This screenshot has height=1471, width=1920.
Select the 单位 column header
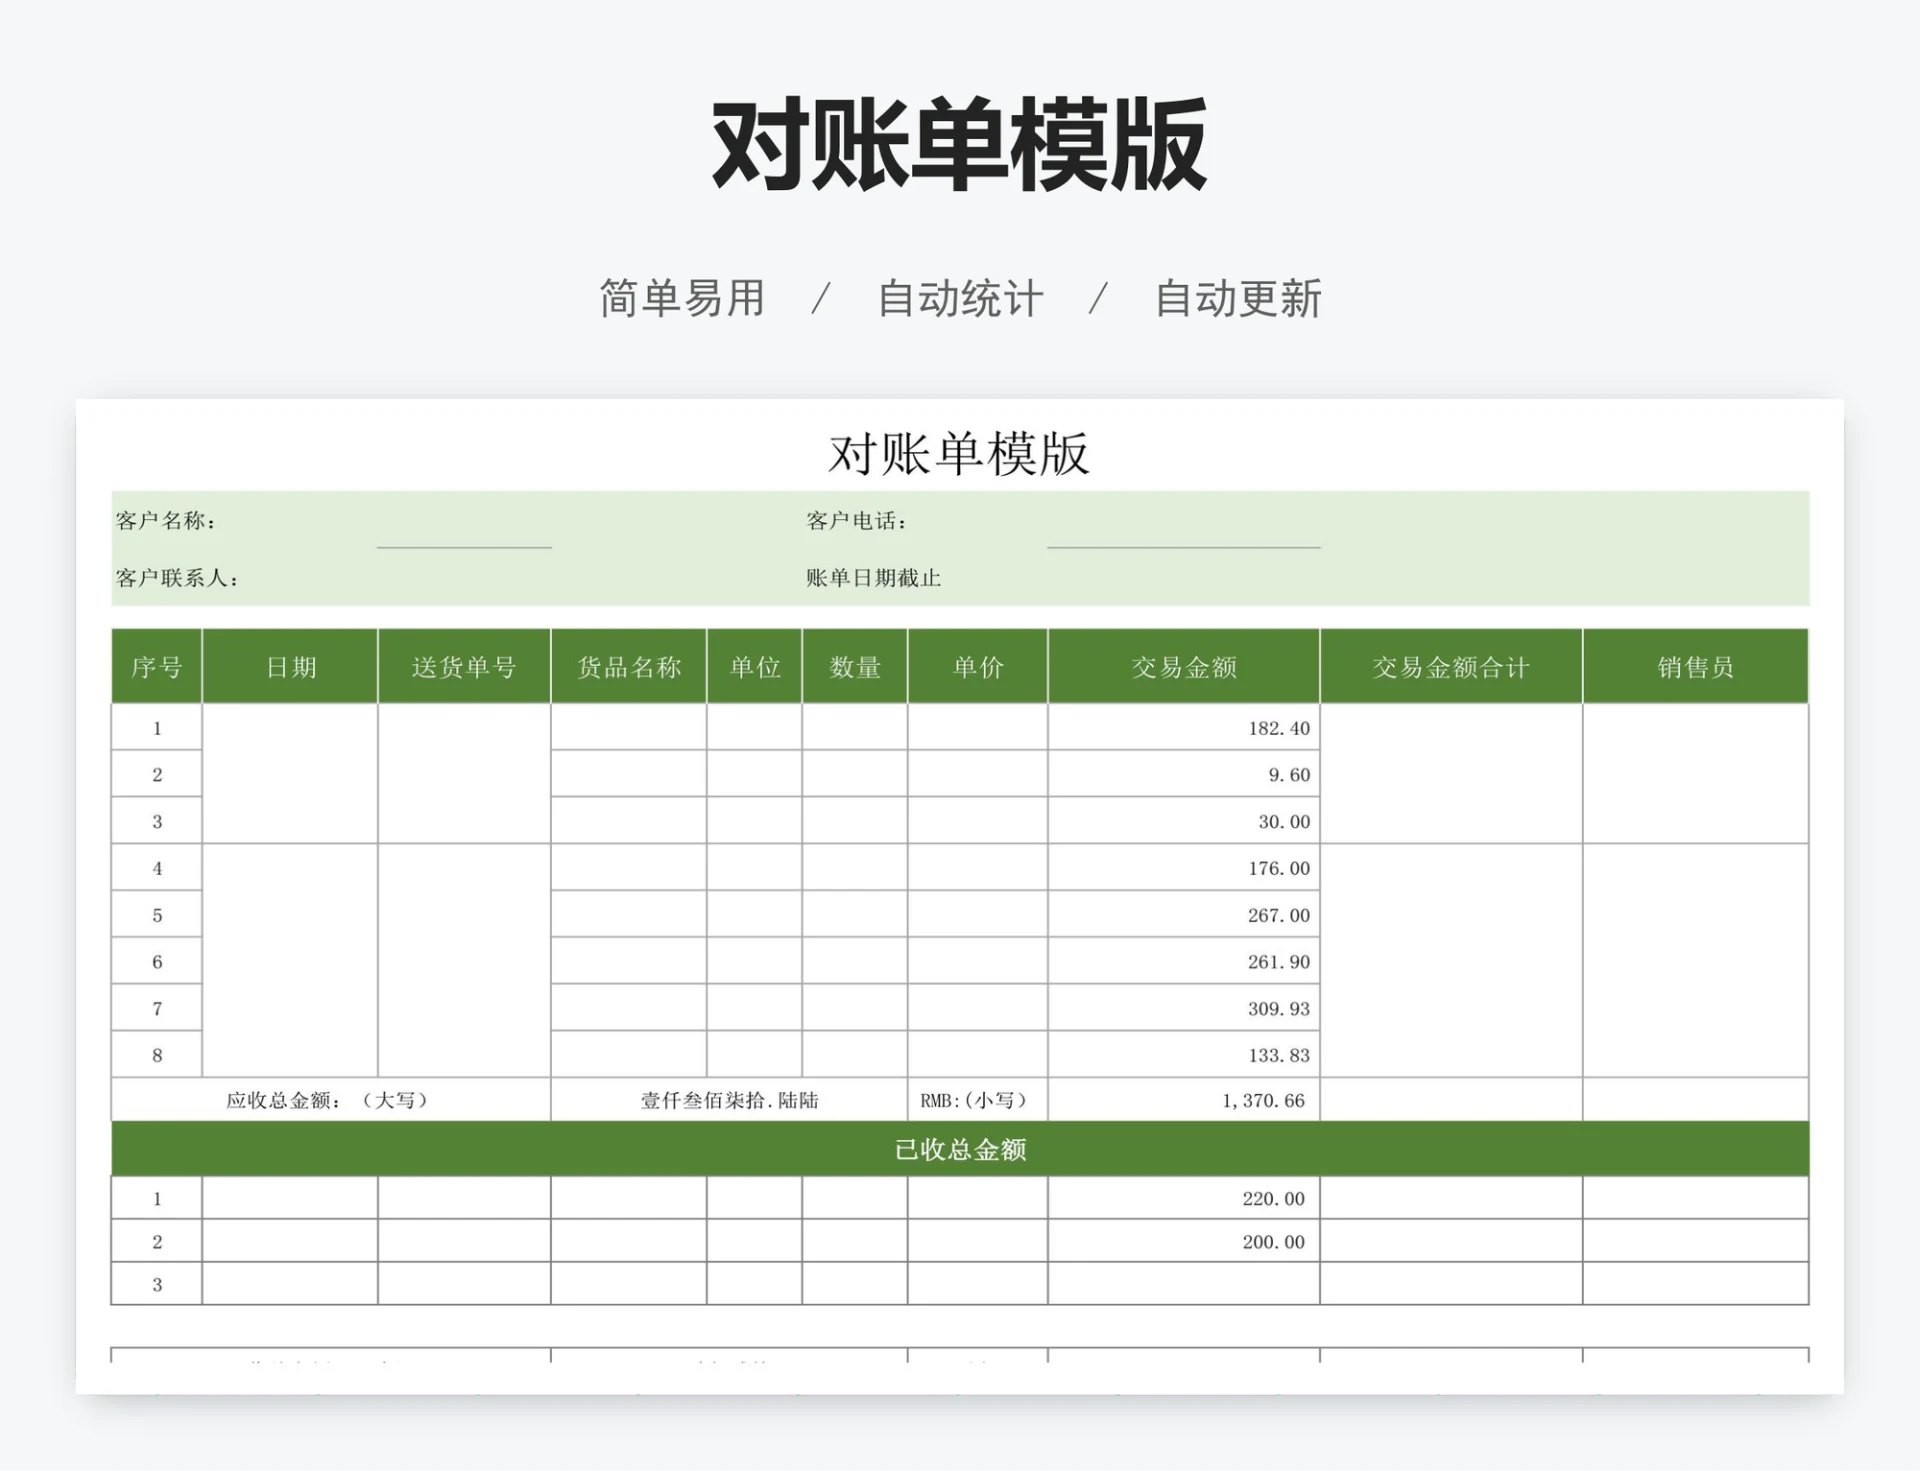[755, 666]
